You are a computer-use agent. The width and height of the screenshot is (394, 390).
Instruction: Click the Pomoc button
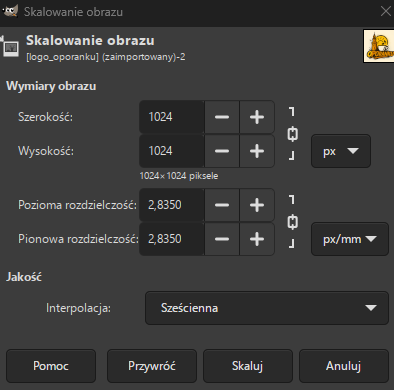(51, 366)
